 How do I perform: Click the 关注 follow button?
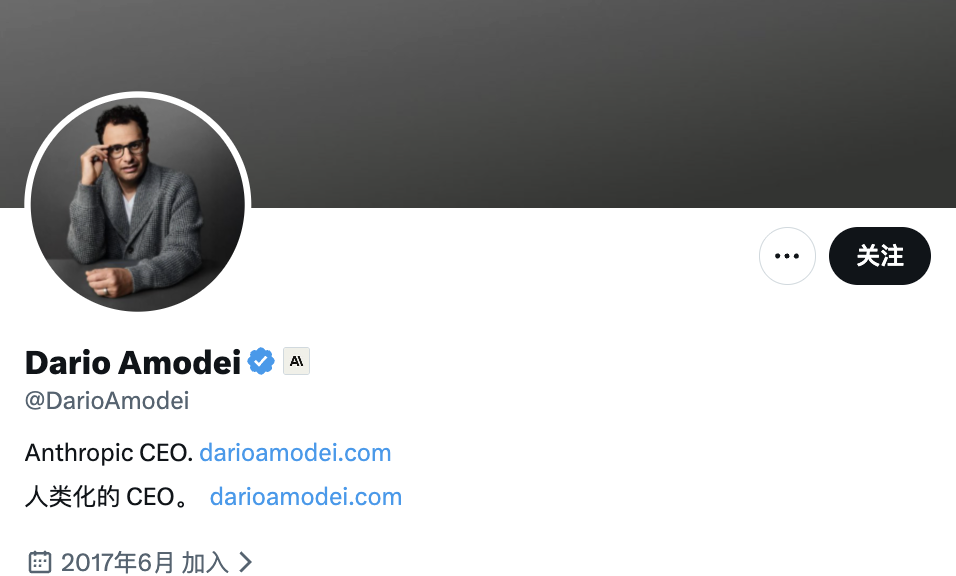pos(880,256)
